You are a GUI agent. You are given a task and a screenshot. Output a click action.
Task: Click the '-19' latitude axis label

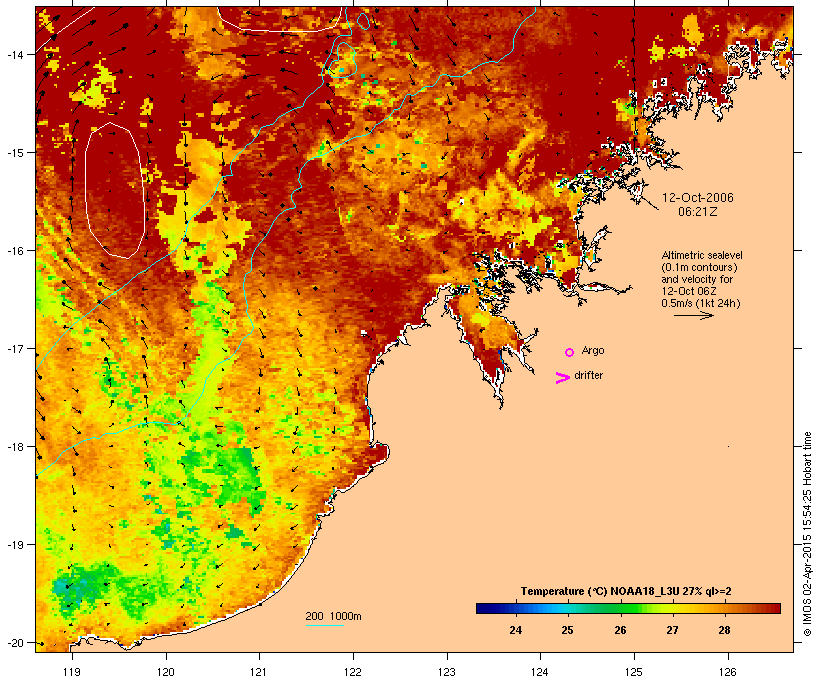(14, 545)
